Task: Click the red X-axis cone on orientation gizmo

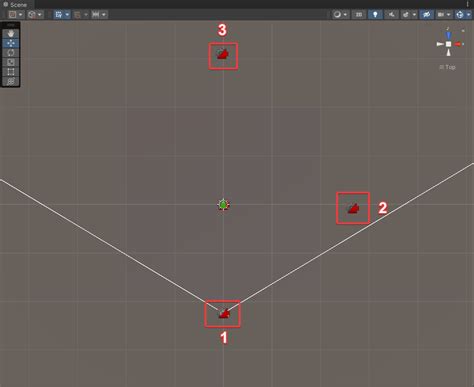Action: [459, 44]
